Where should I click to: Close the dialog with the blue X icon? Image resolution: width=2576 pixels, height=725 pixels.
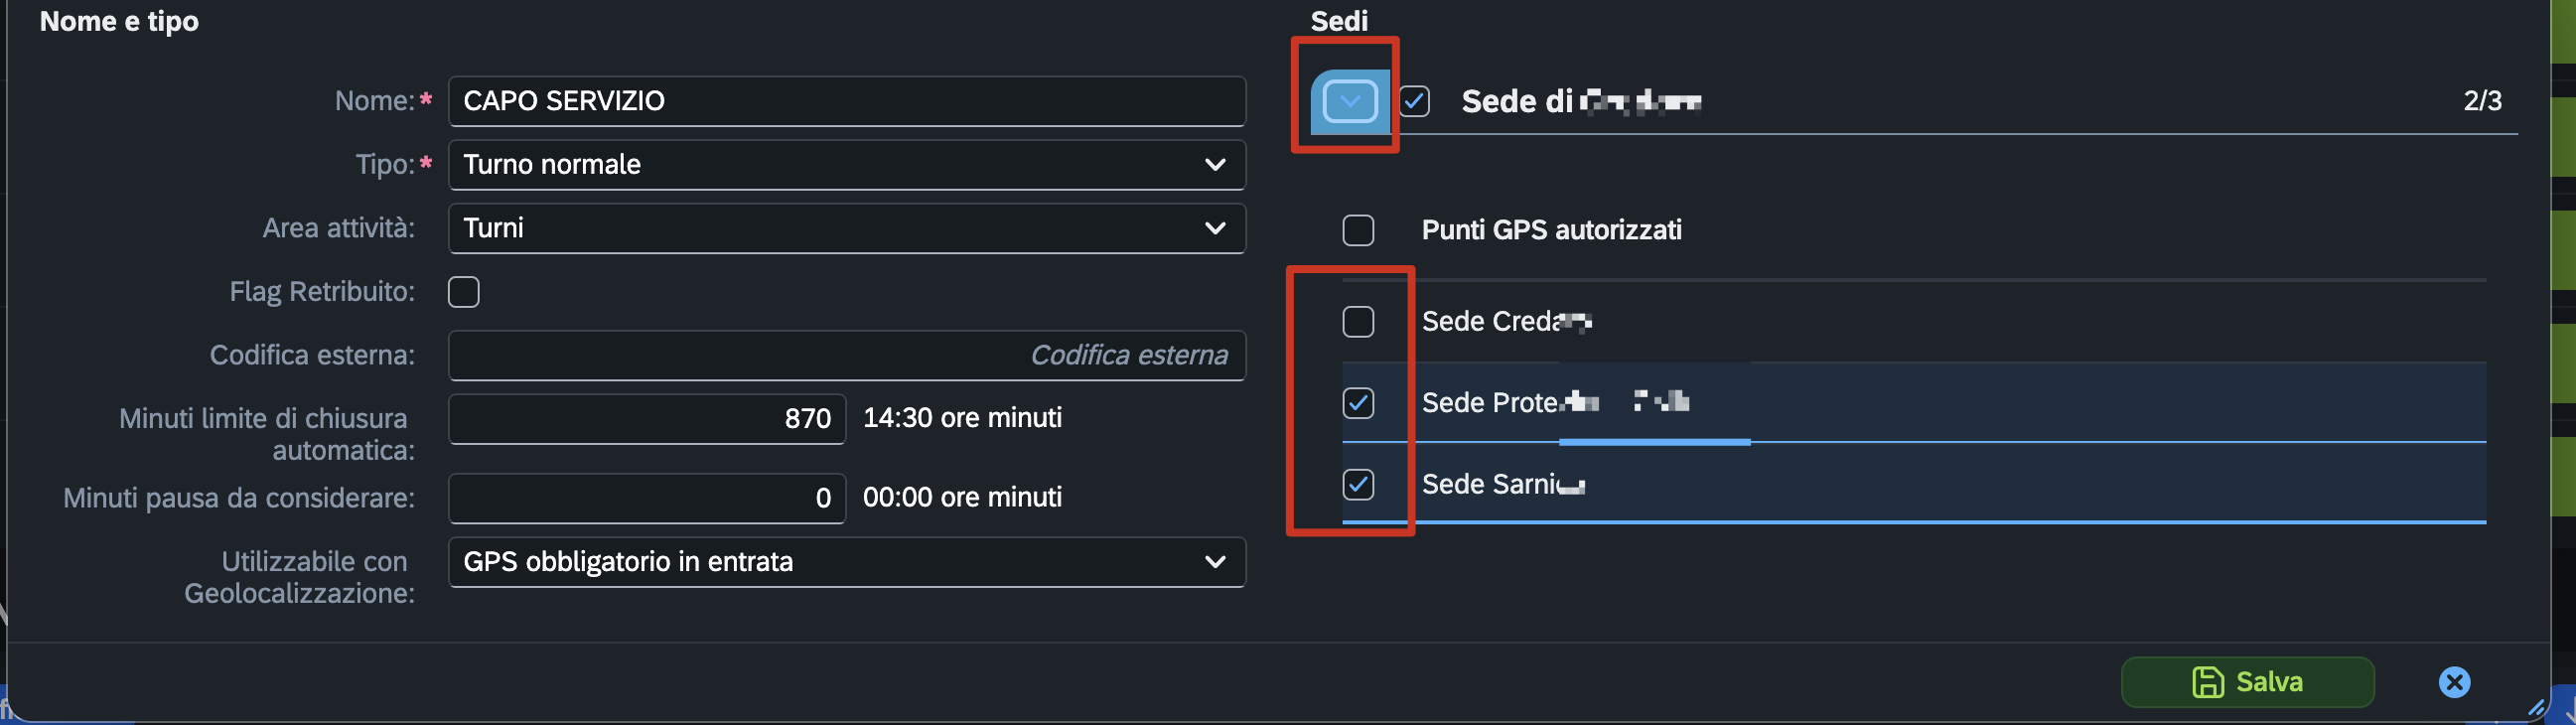pyautogui.click(x=2454, y=682)
